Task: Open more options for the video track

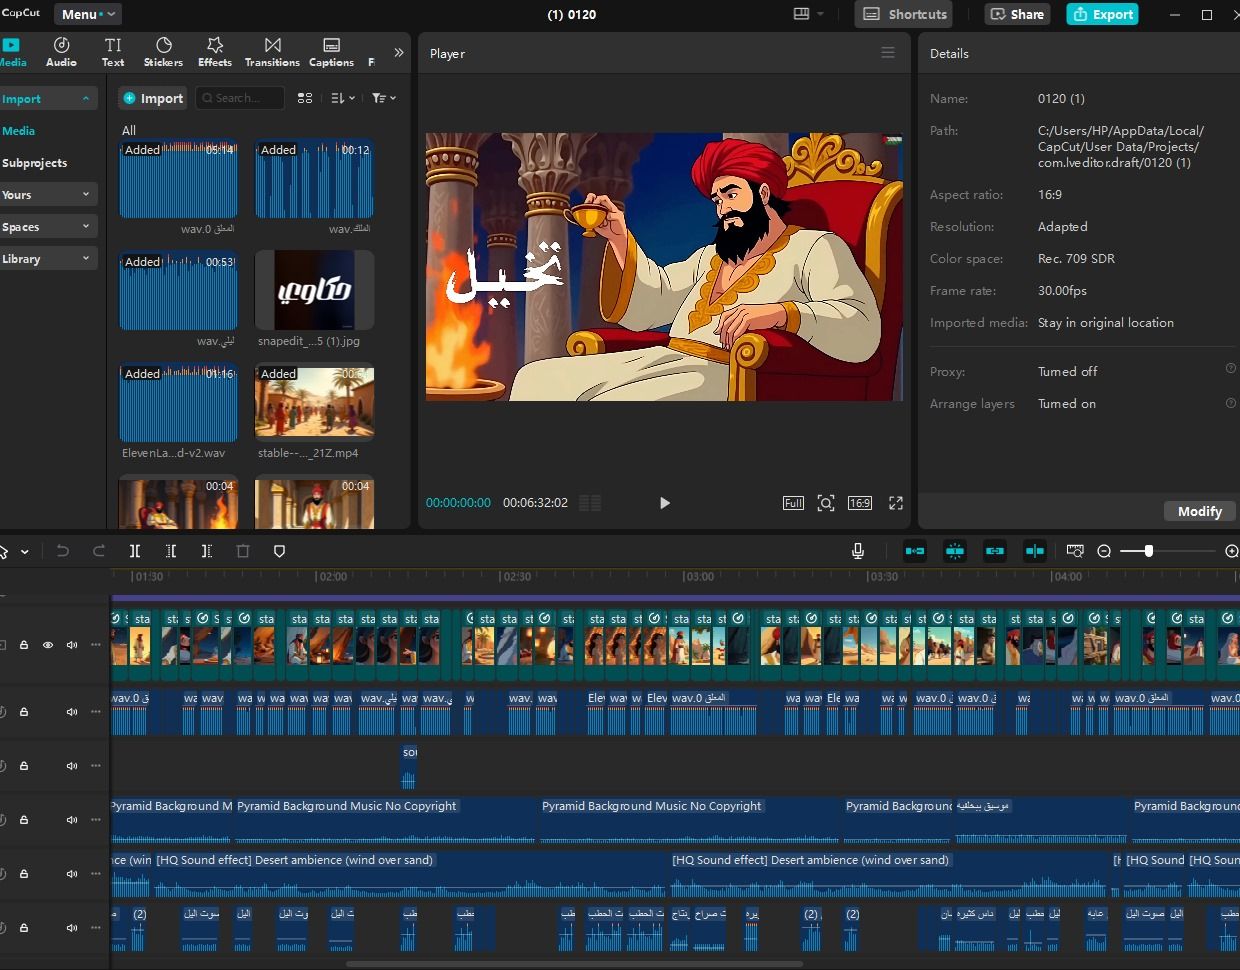Action: click(x=96, y=645)
